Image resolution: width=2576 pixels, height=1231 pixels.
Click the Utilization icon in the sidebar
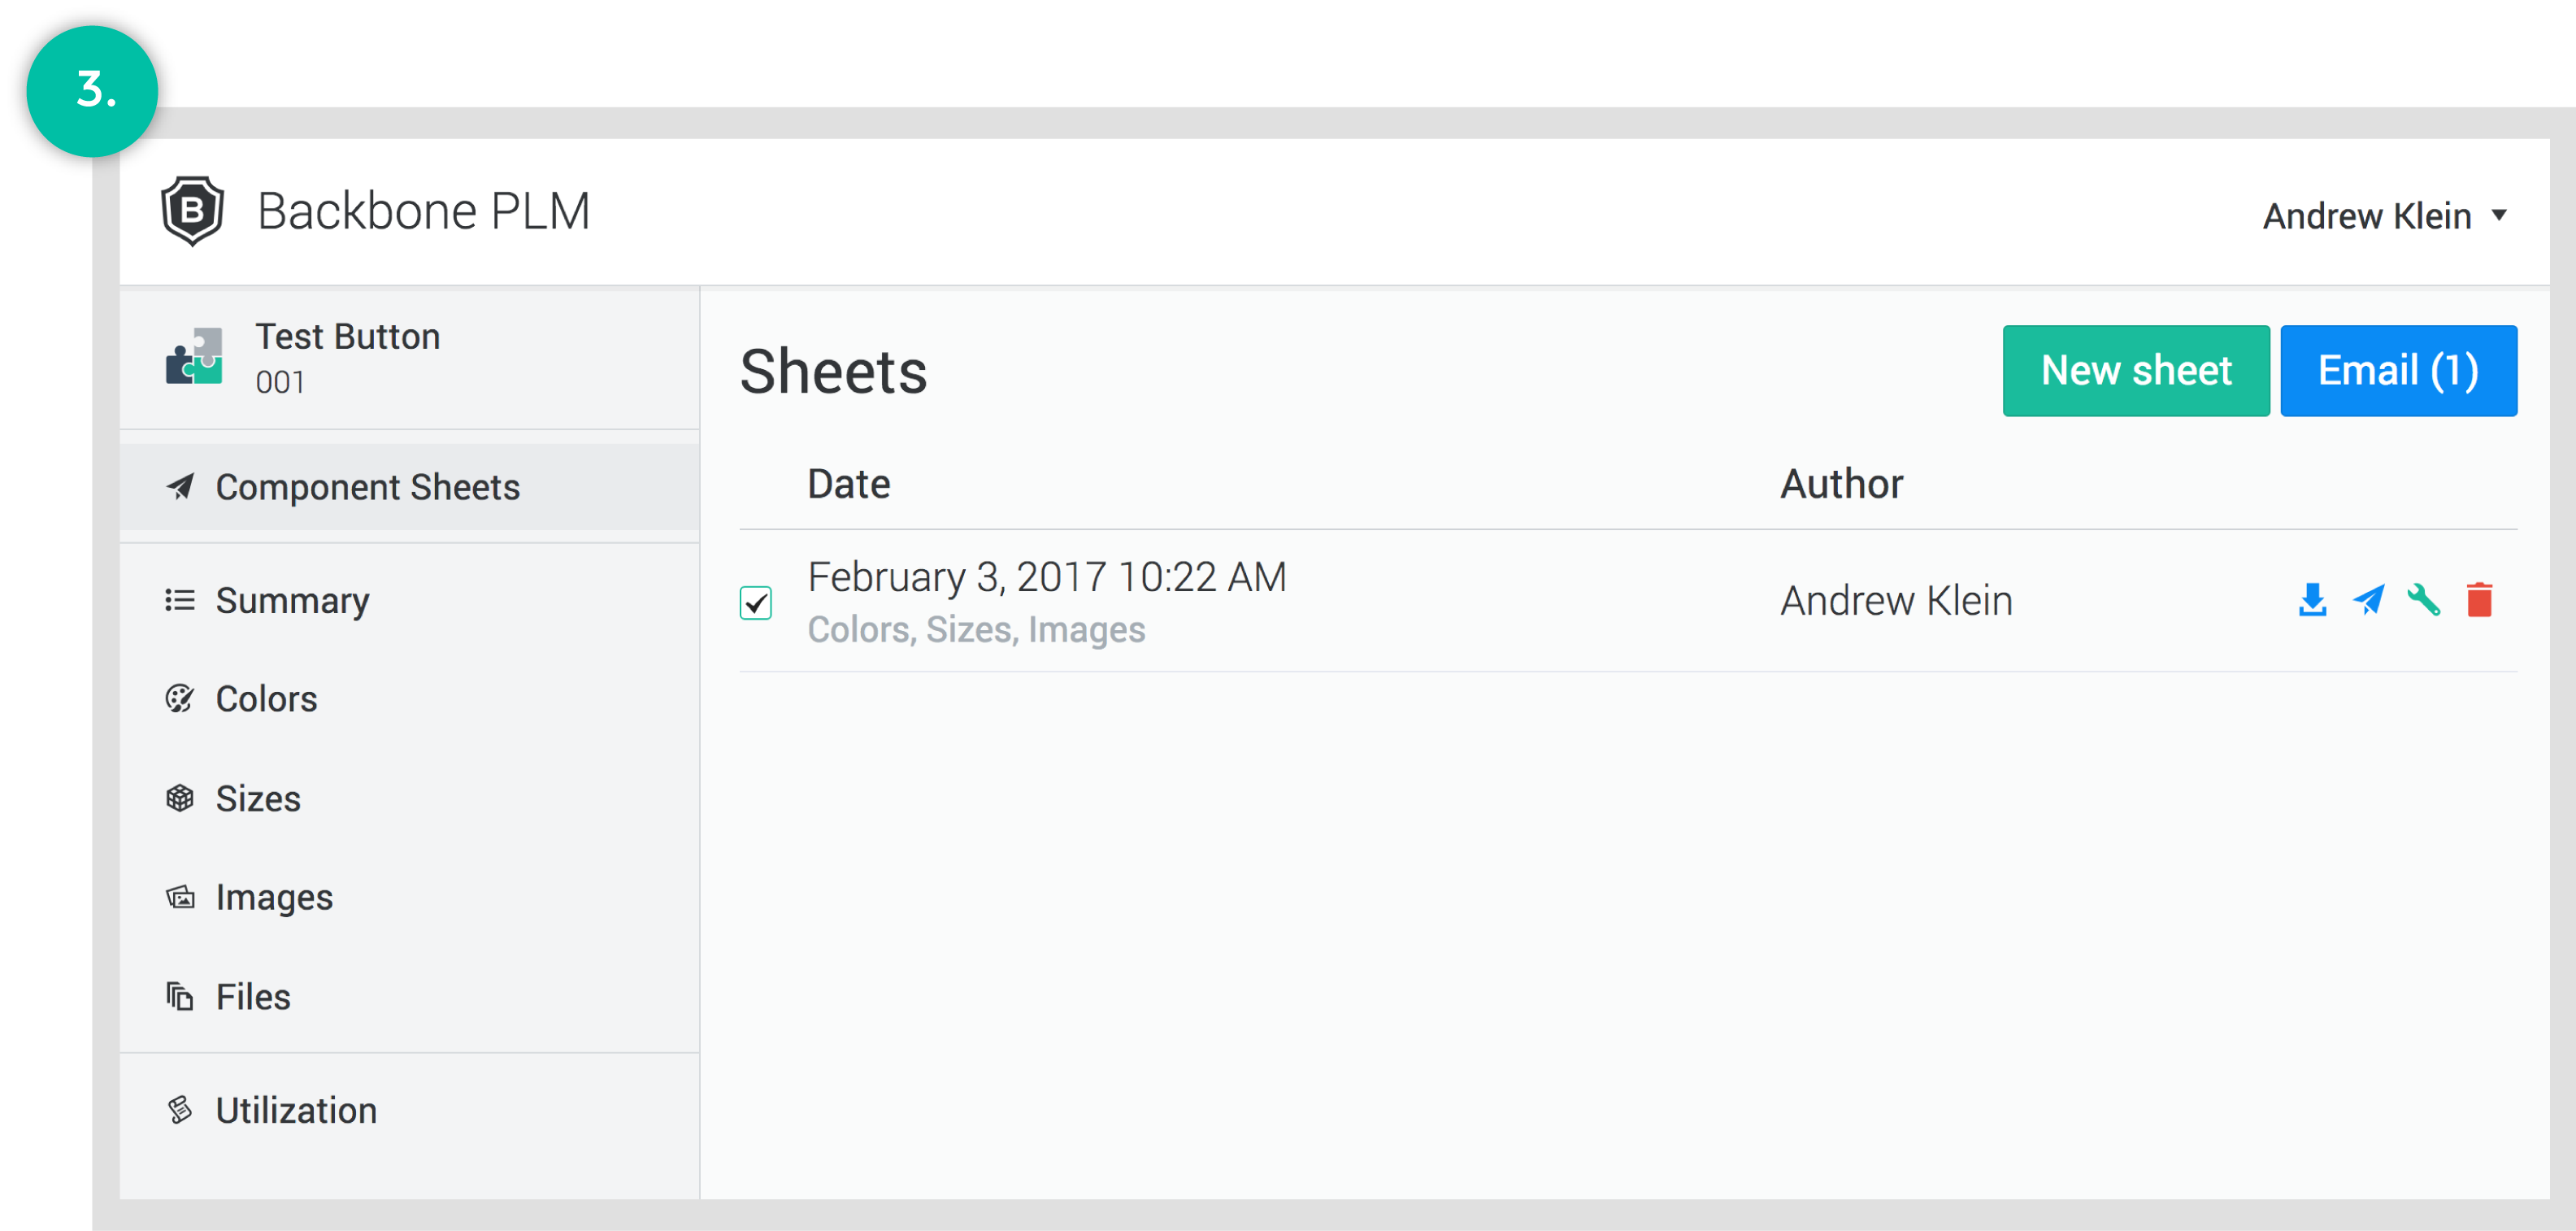pyautogui.click(x=180, y=1110)
